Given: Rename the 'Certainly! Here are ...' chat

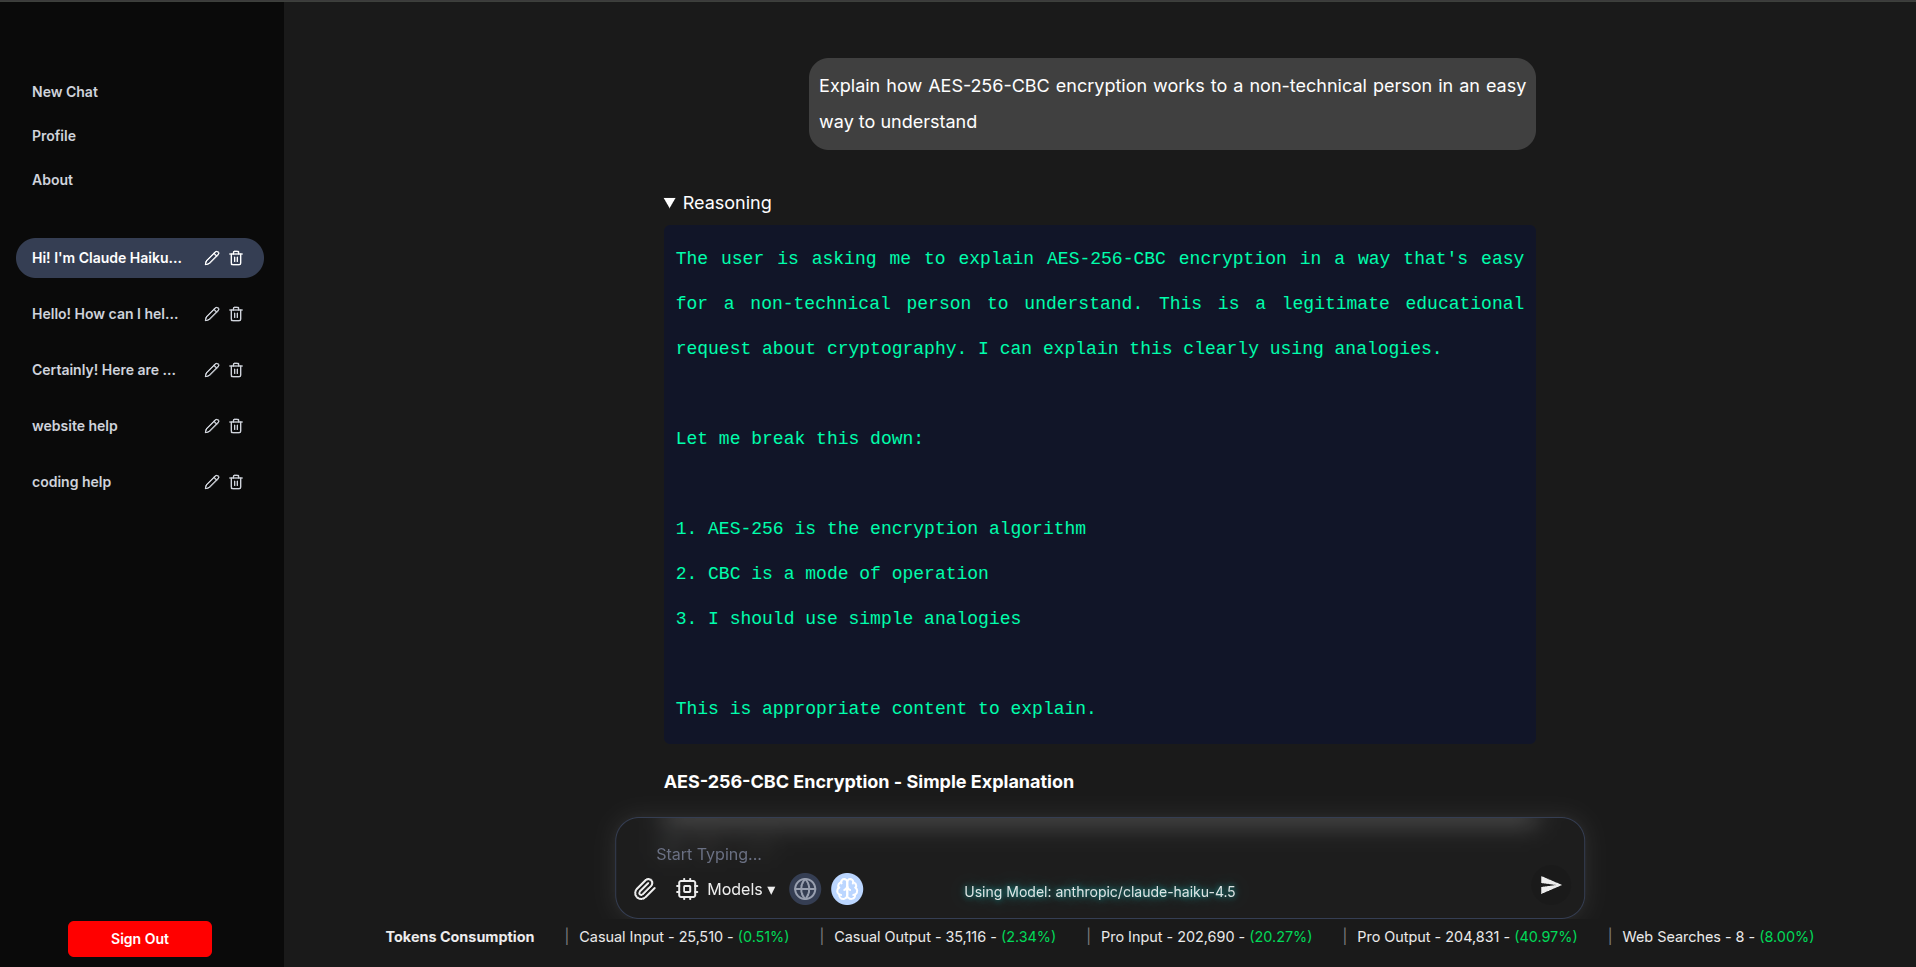Looking at the screenshot, I should click(x=212, y=370).
